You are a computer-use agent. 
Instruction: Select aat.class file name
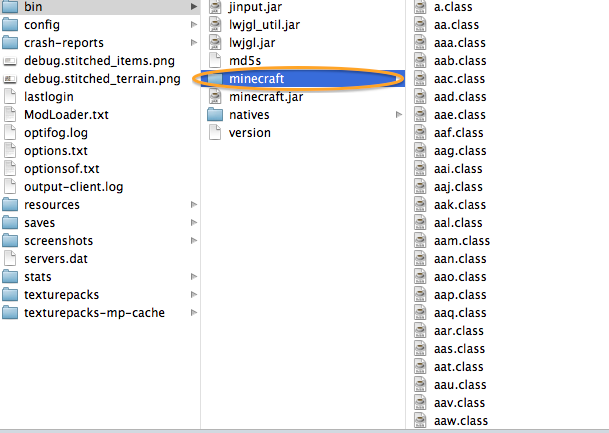[459, 367]
